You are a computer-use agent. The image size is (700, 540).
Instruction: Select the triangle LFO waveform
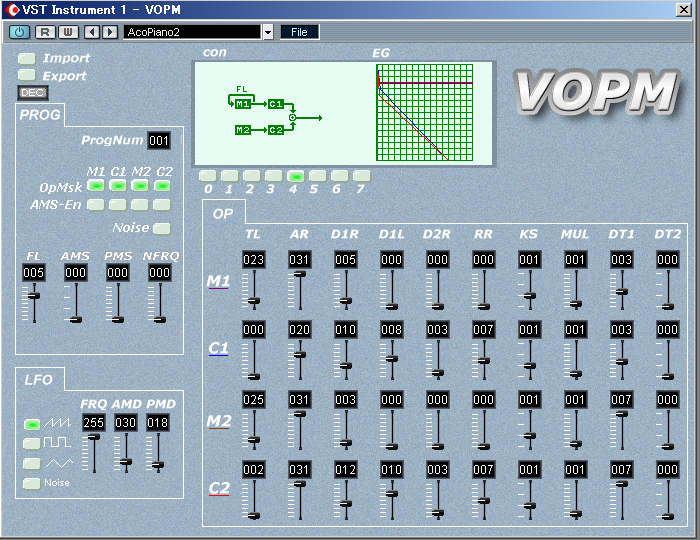(x=32, y=464)
